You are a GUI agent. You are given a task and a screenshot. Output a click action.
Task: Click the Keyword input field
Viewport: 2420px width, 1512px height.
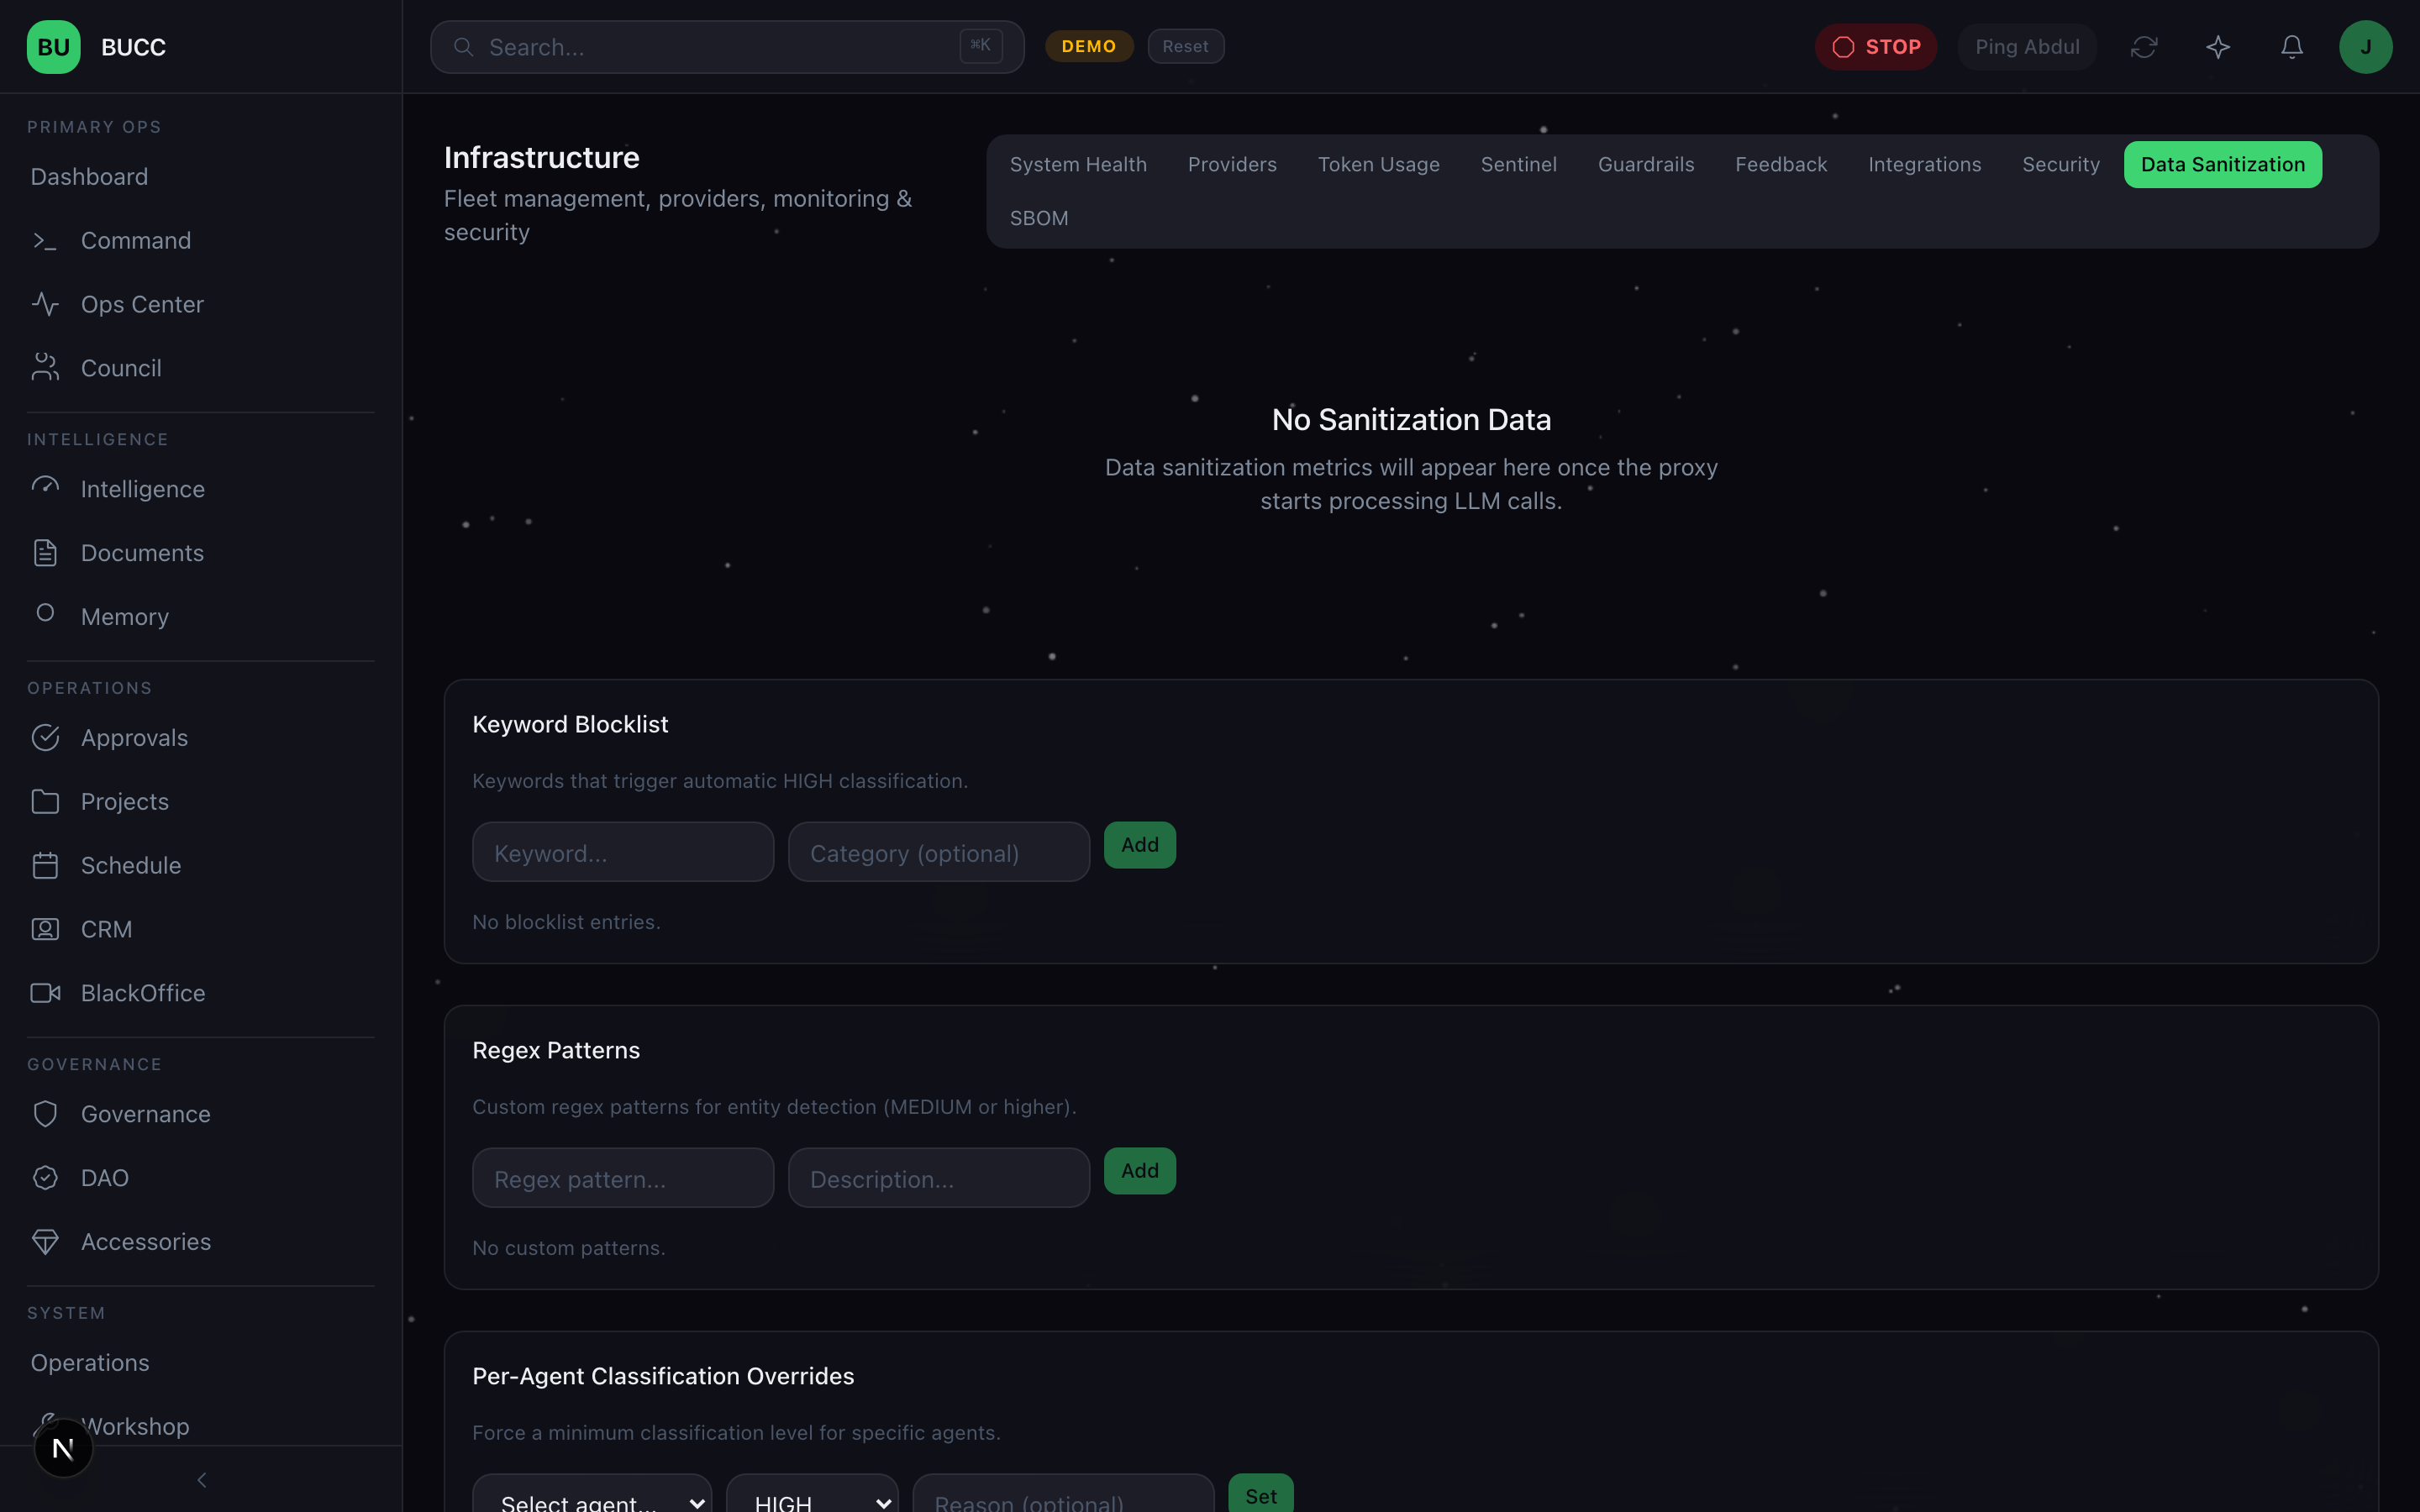(x=622, y=852)
